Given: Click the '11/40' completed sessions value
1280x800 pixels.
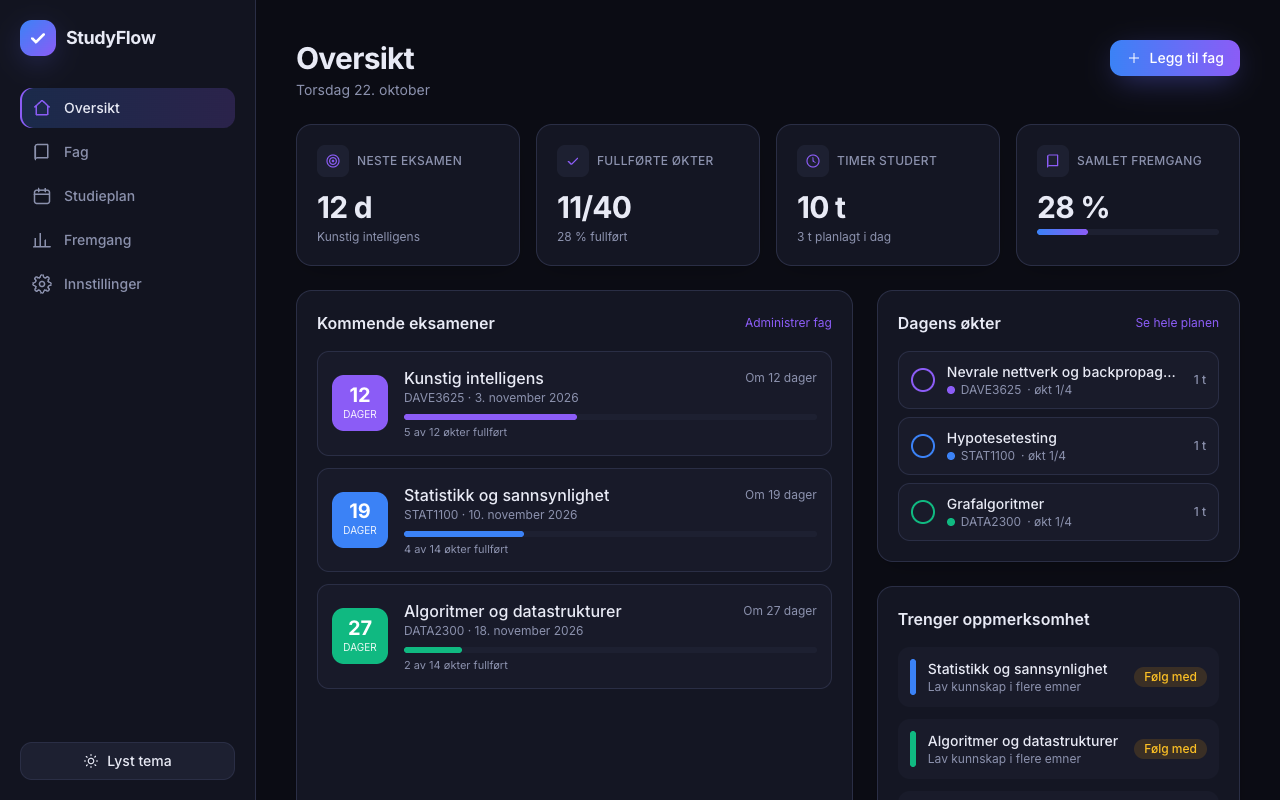Looking at the screenshot, I should click(594, 207).
